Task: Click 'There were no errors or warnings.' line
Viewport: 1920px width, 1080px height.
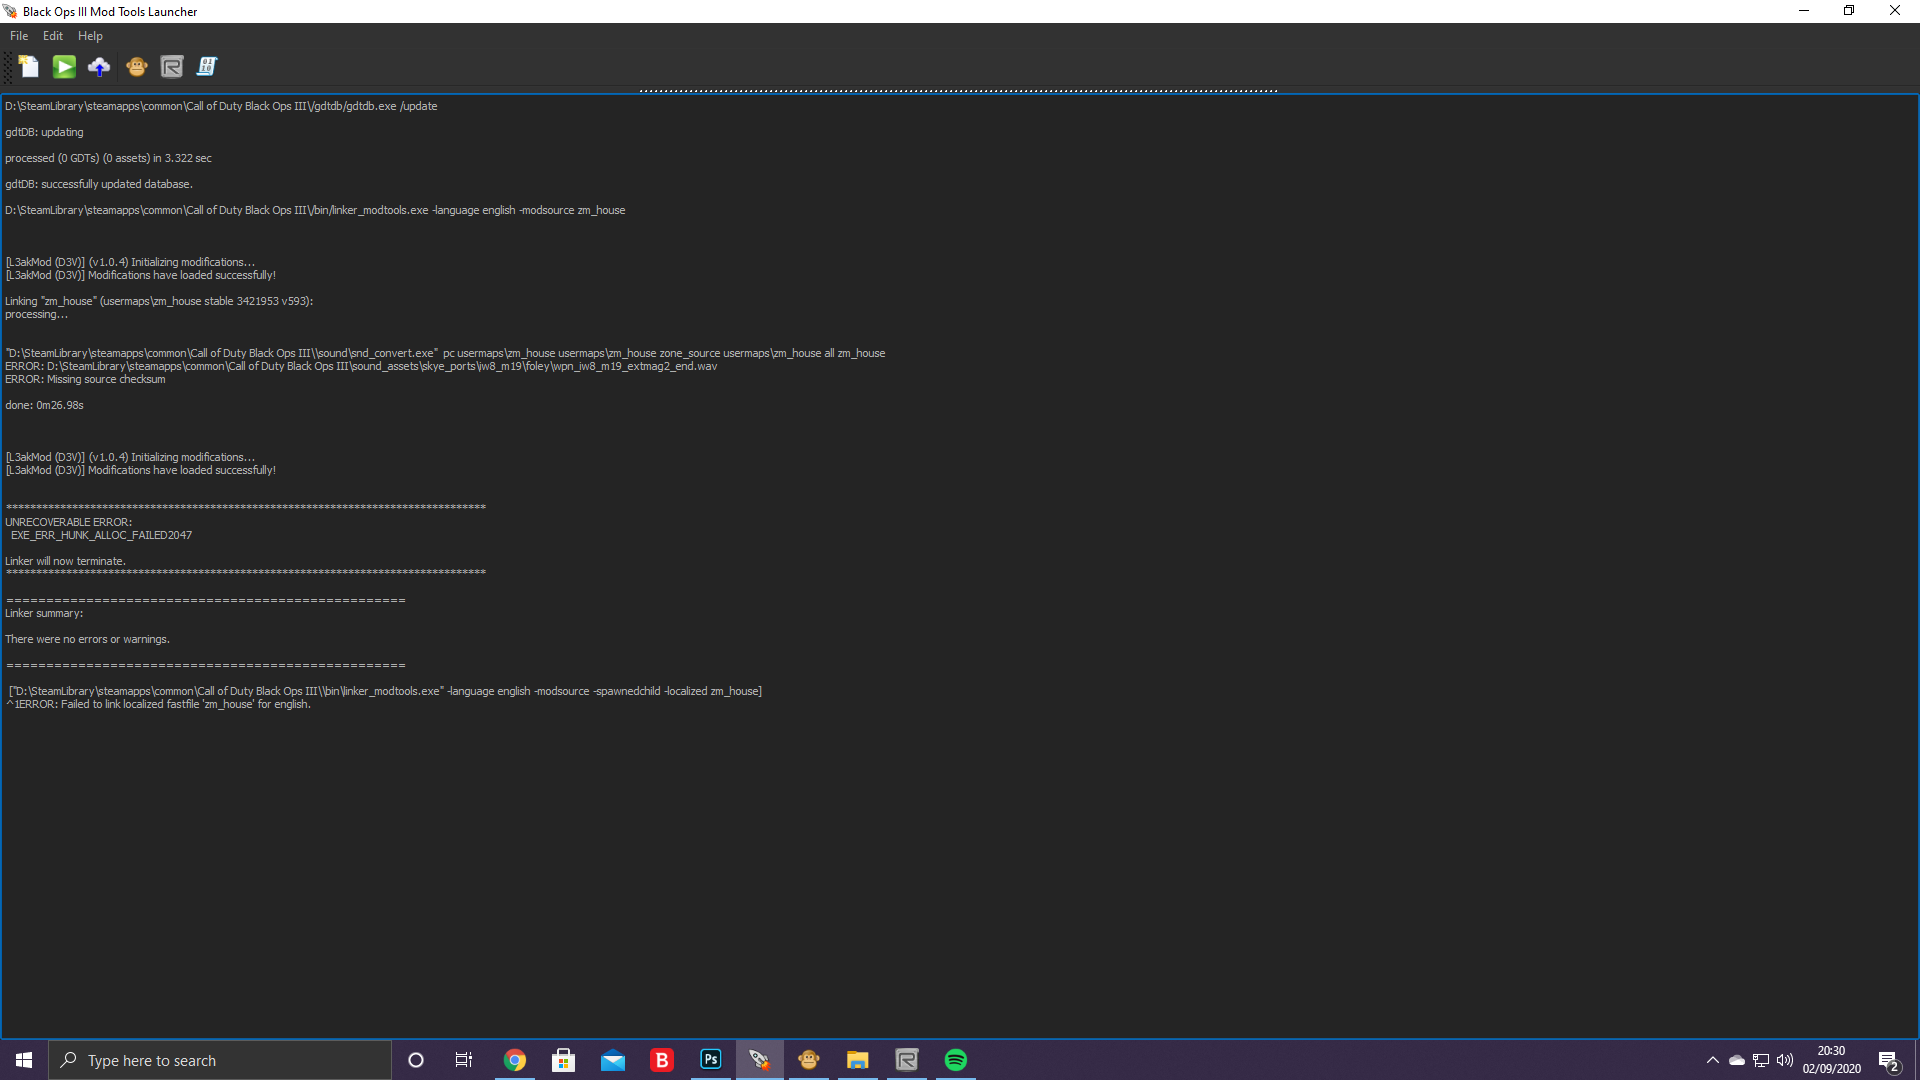Action: pos(87,639)
